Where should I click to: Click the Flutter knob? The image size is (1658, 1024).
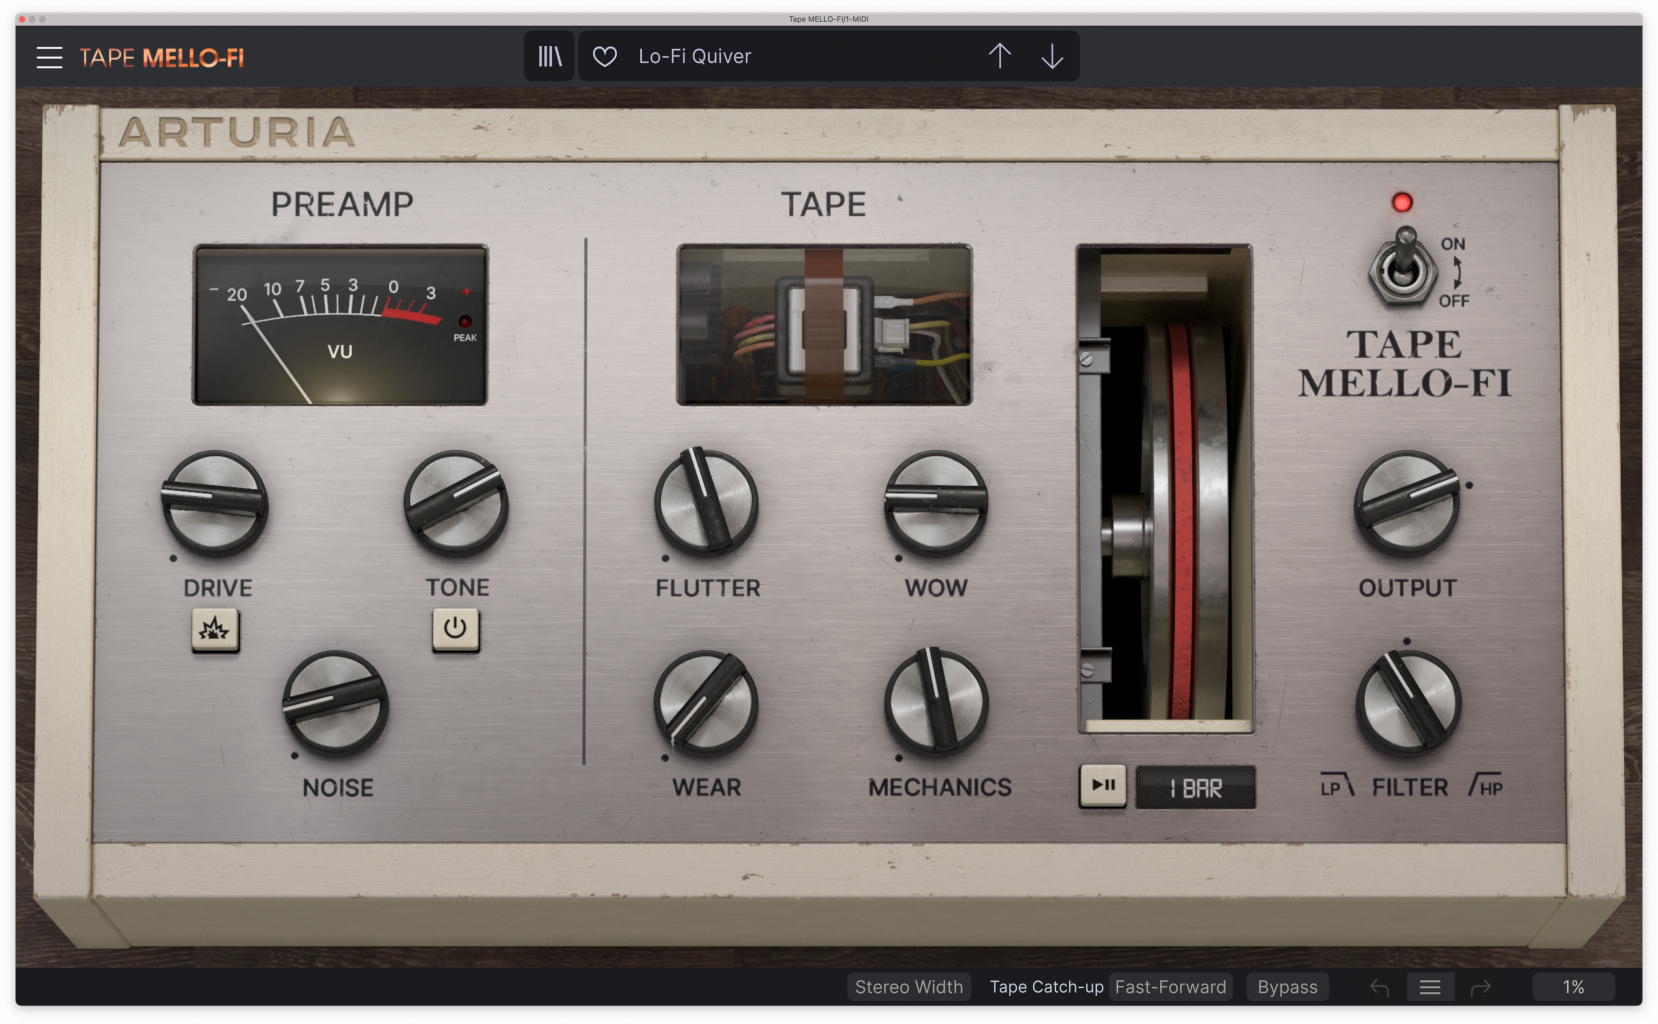(x=706, y=502)
